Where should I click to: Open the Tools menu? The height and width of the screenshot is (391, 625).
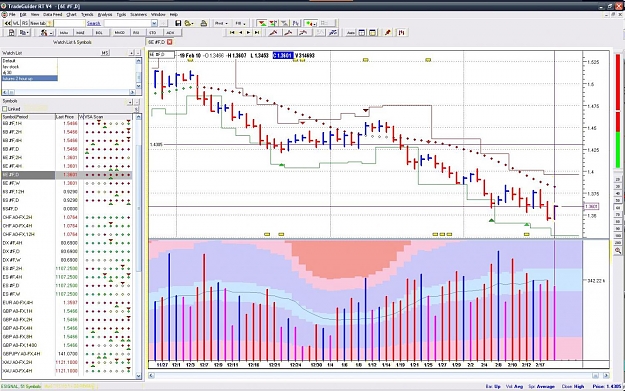click(x=121, y=15)
